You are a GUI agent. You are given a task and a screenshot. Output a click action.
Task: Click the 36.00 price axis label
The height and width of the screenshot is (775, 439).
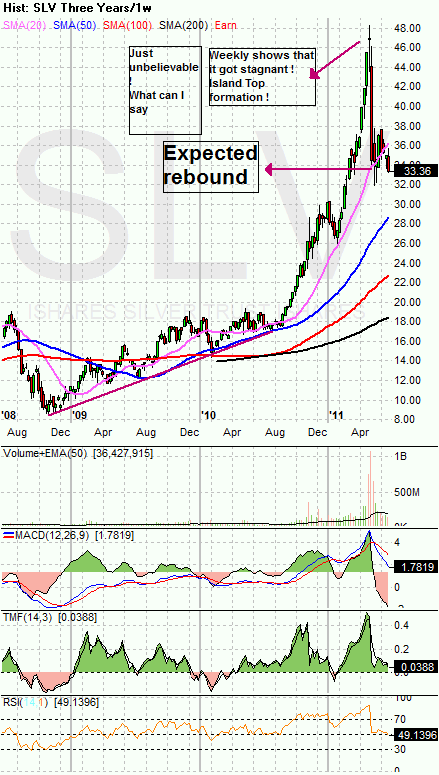[x=408, y=145]
